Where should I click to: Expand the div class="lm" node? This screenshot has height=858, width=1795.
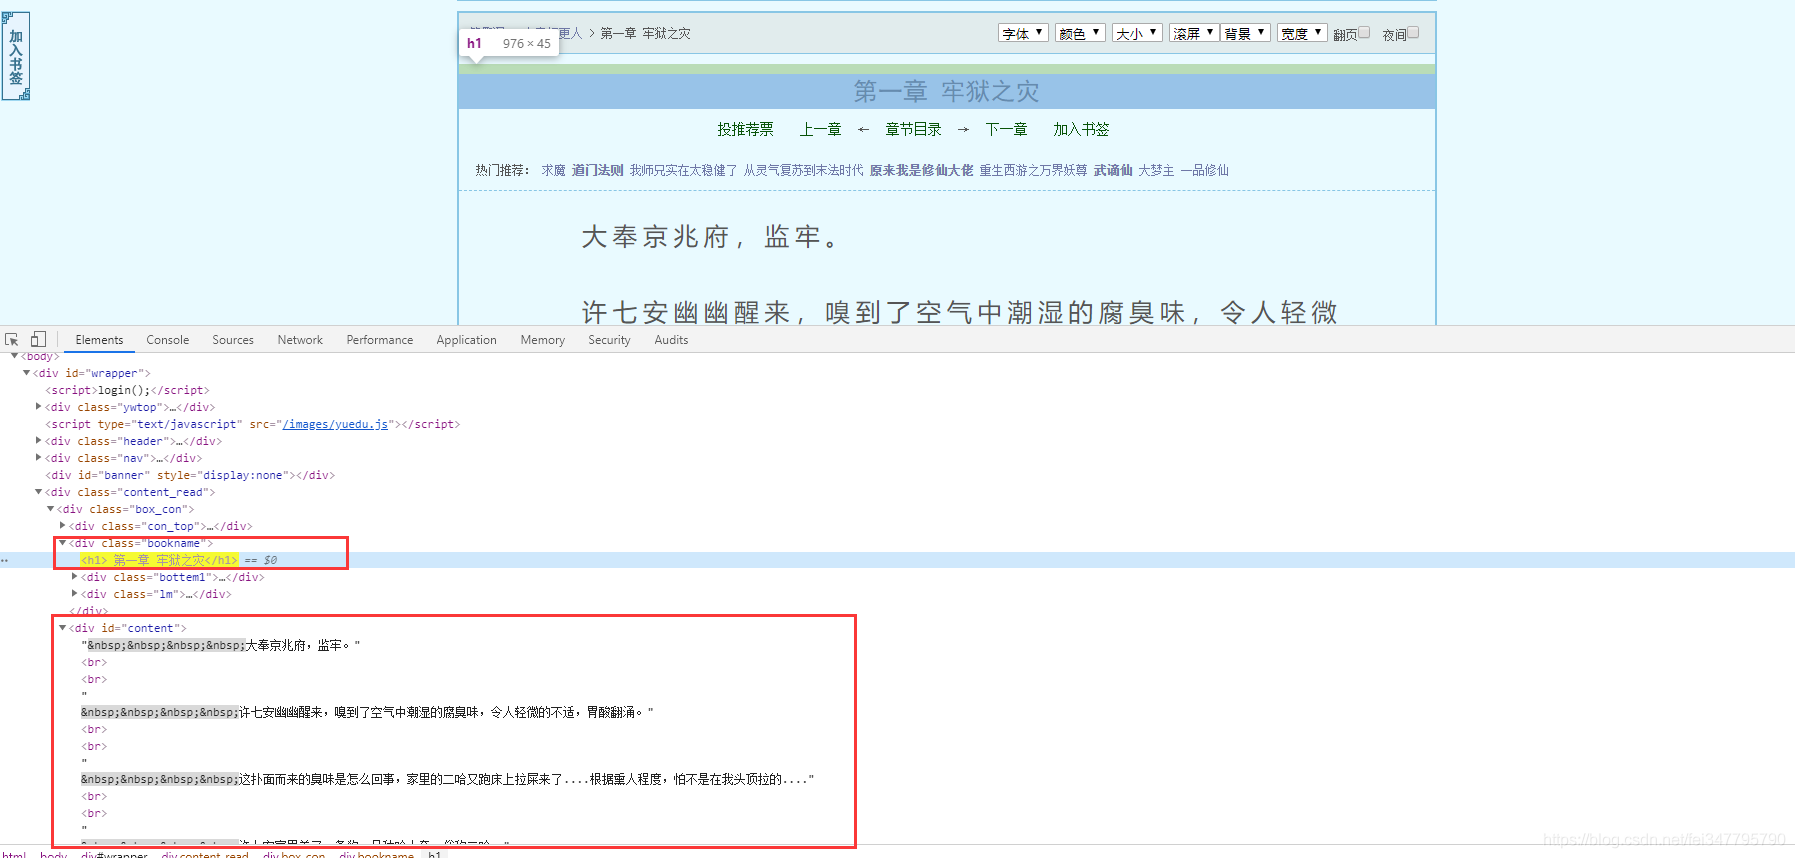[x=74, y=594]
